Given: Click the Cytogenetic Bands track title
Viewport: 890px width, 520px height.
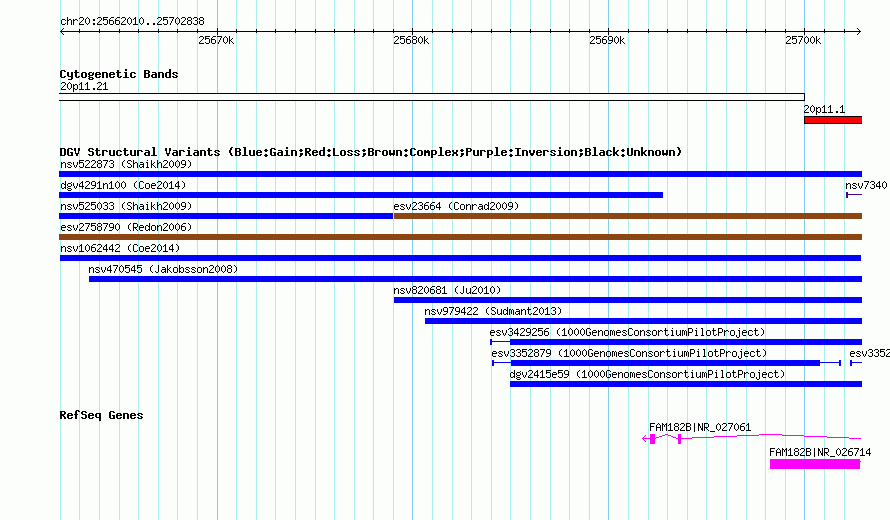Looking at the screenshot, I should click(119, 74).
